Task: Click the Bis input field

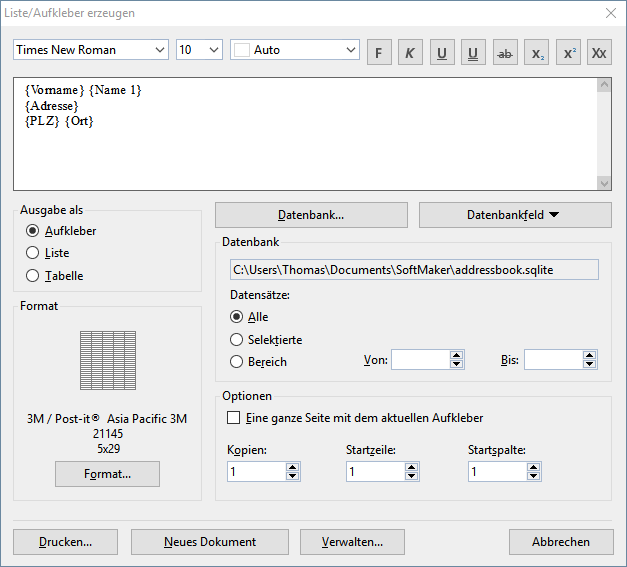Action: pos(553,359)
